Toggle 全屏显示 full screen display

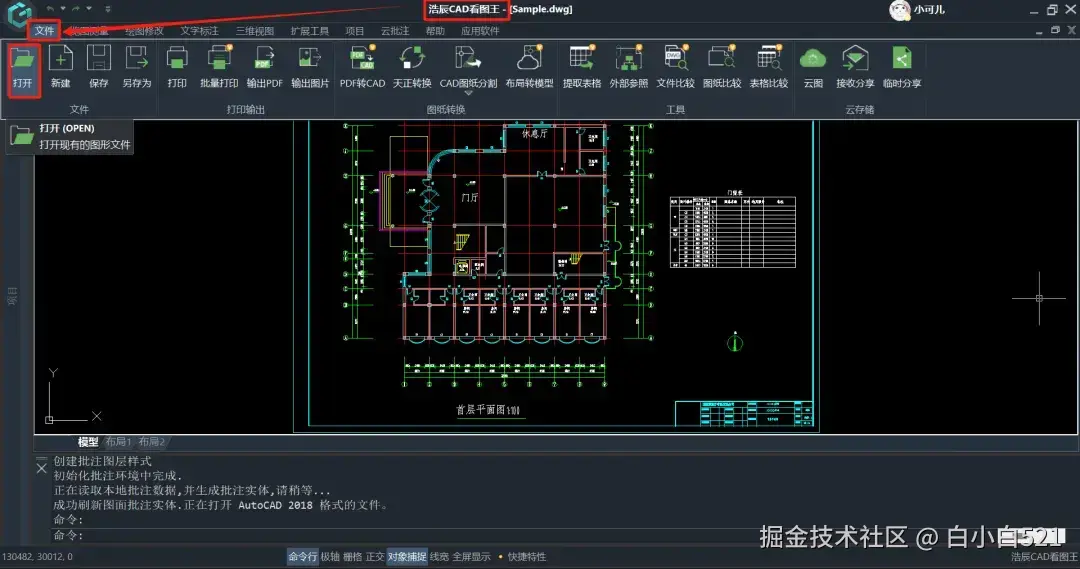tap(471, 557)
